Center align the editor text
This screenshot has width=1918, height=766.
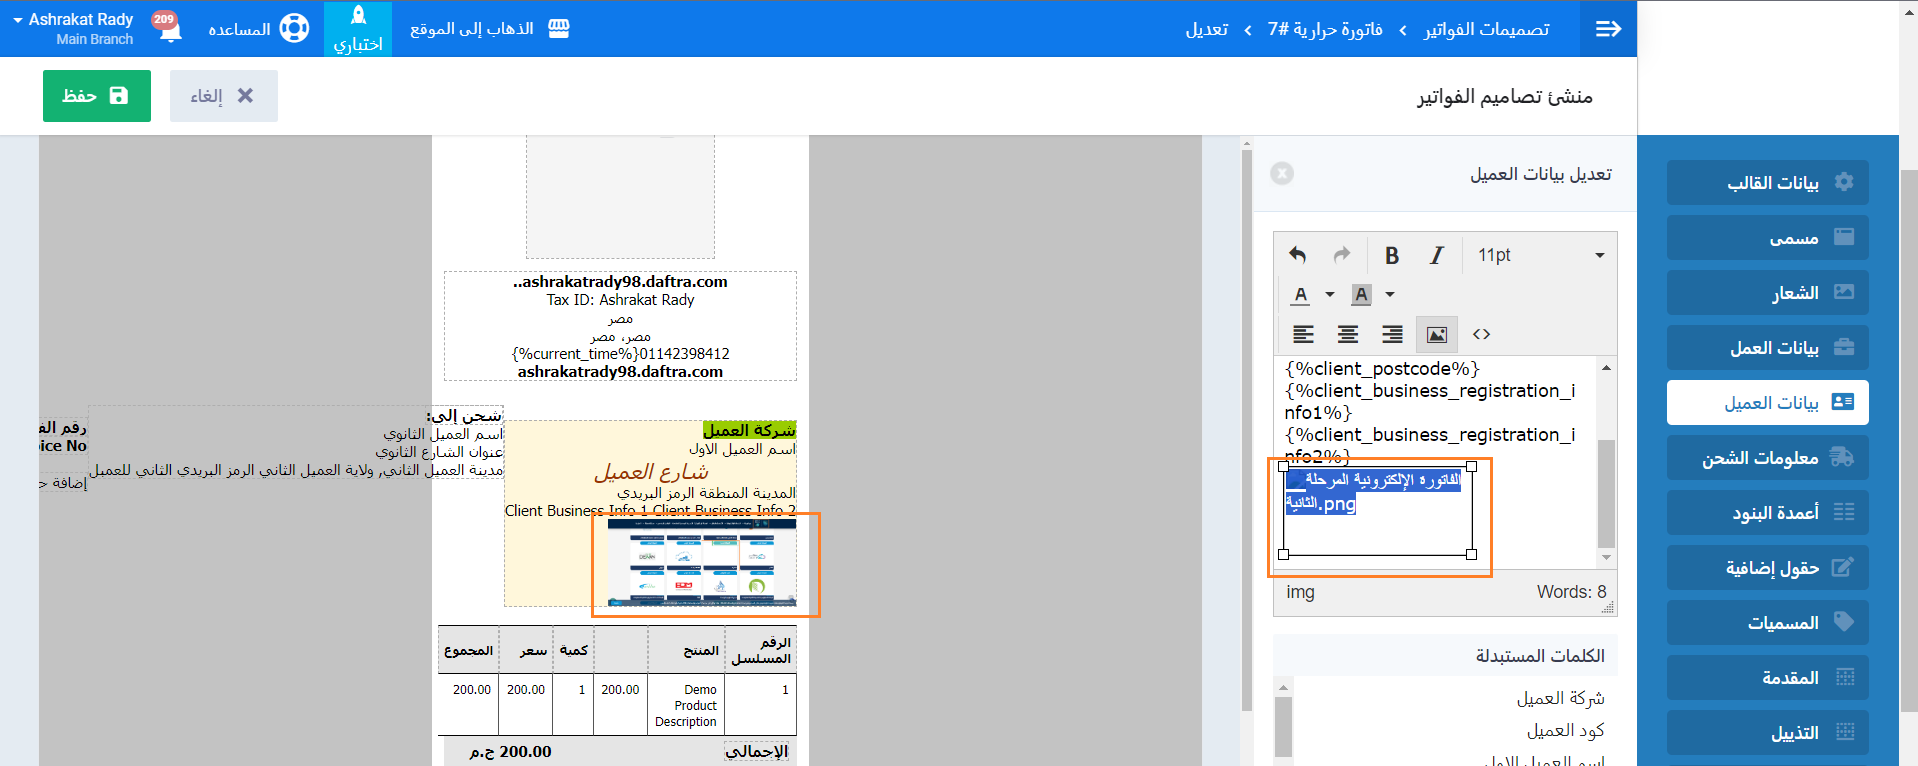1348,334
